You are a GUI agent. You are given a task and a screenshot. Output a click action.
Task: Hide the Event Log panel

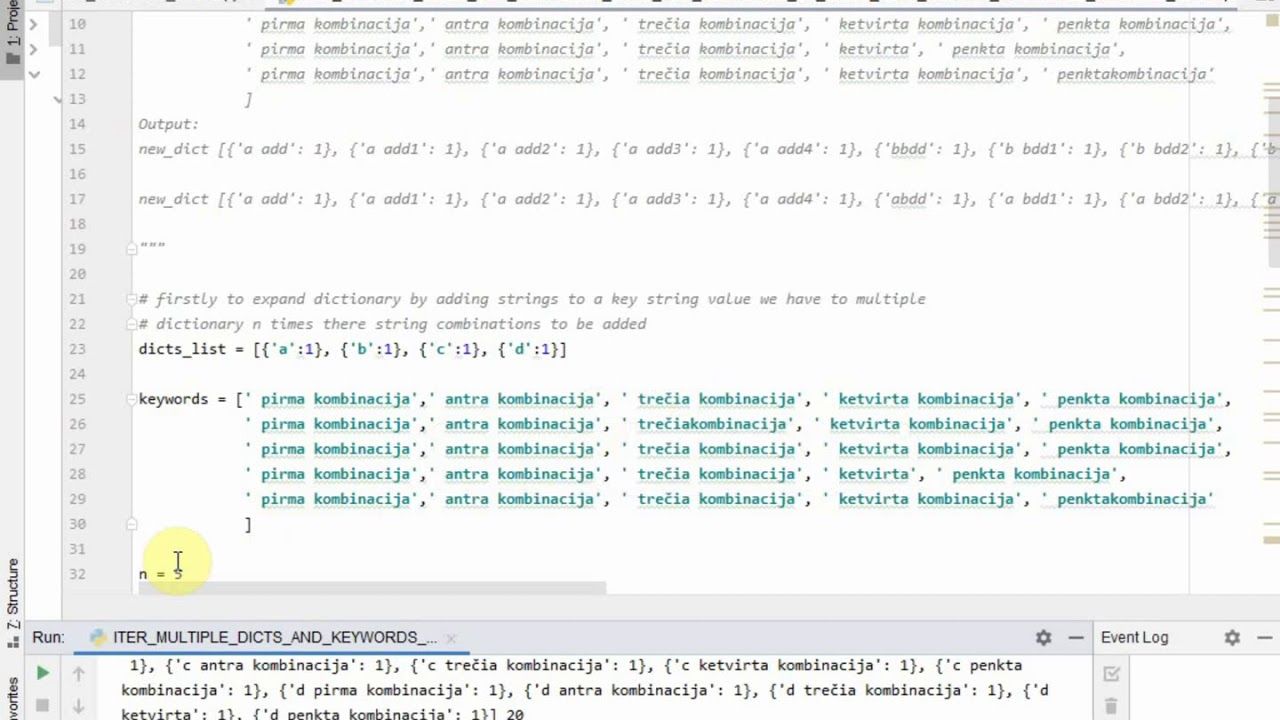[1264, 637]
